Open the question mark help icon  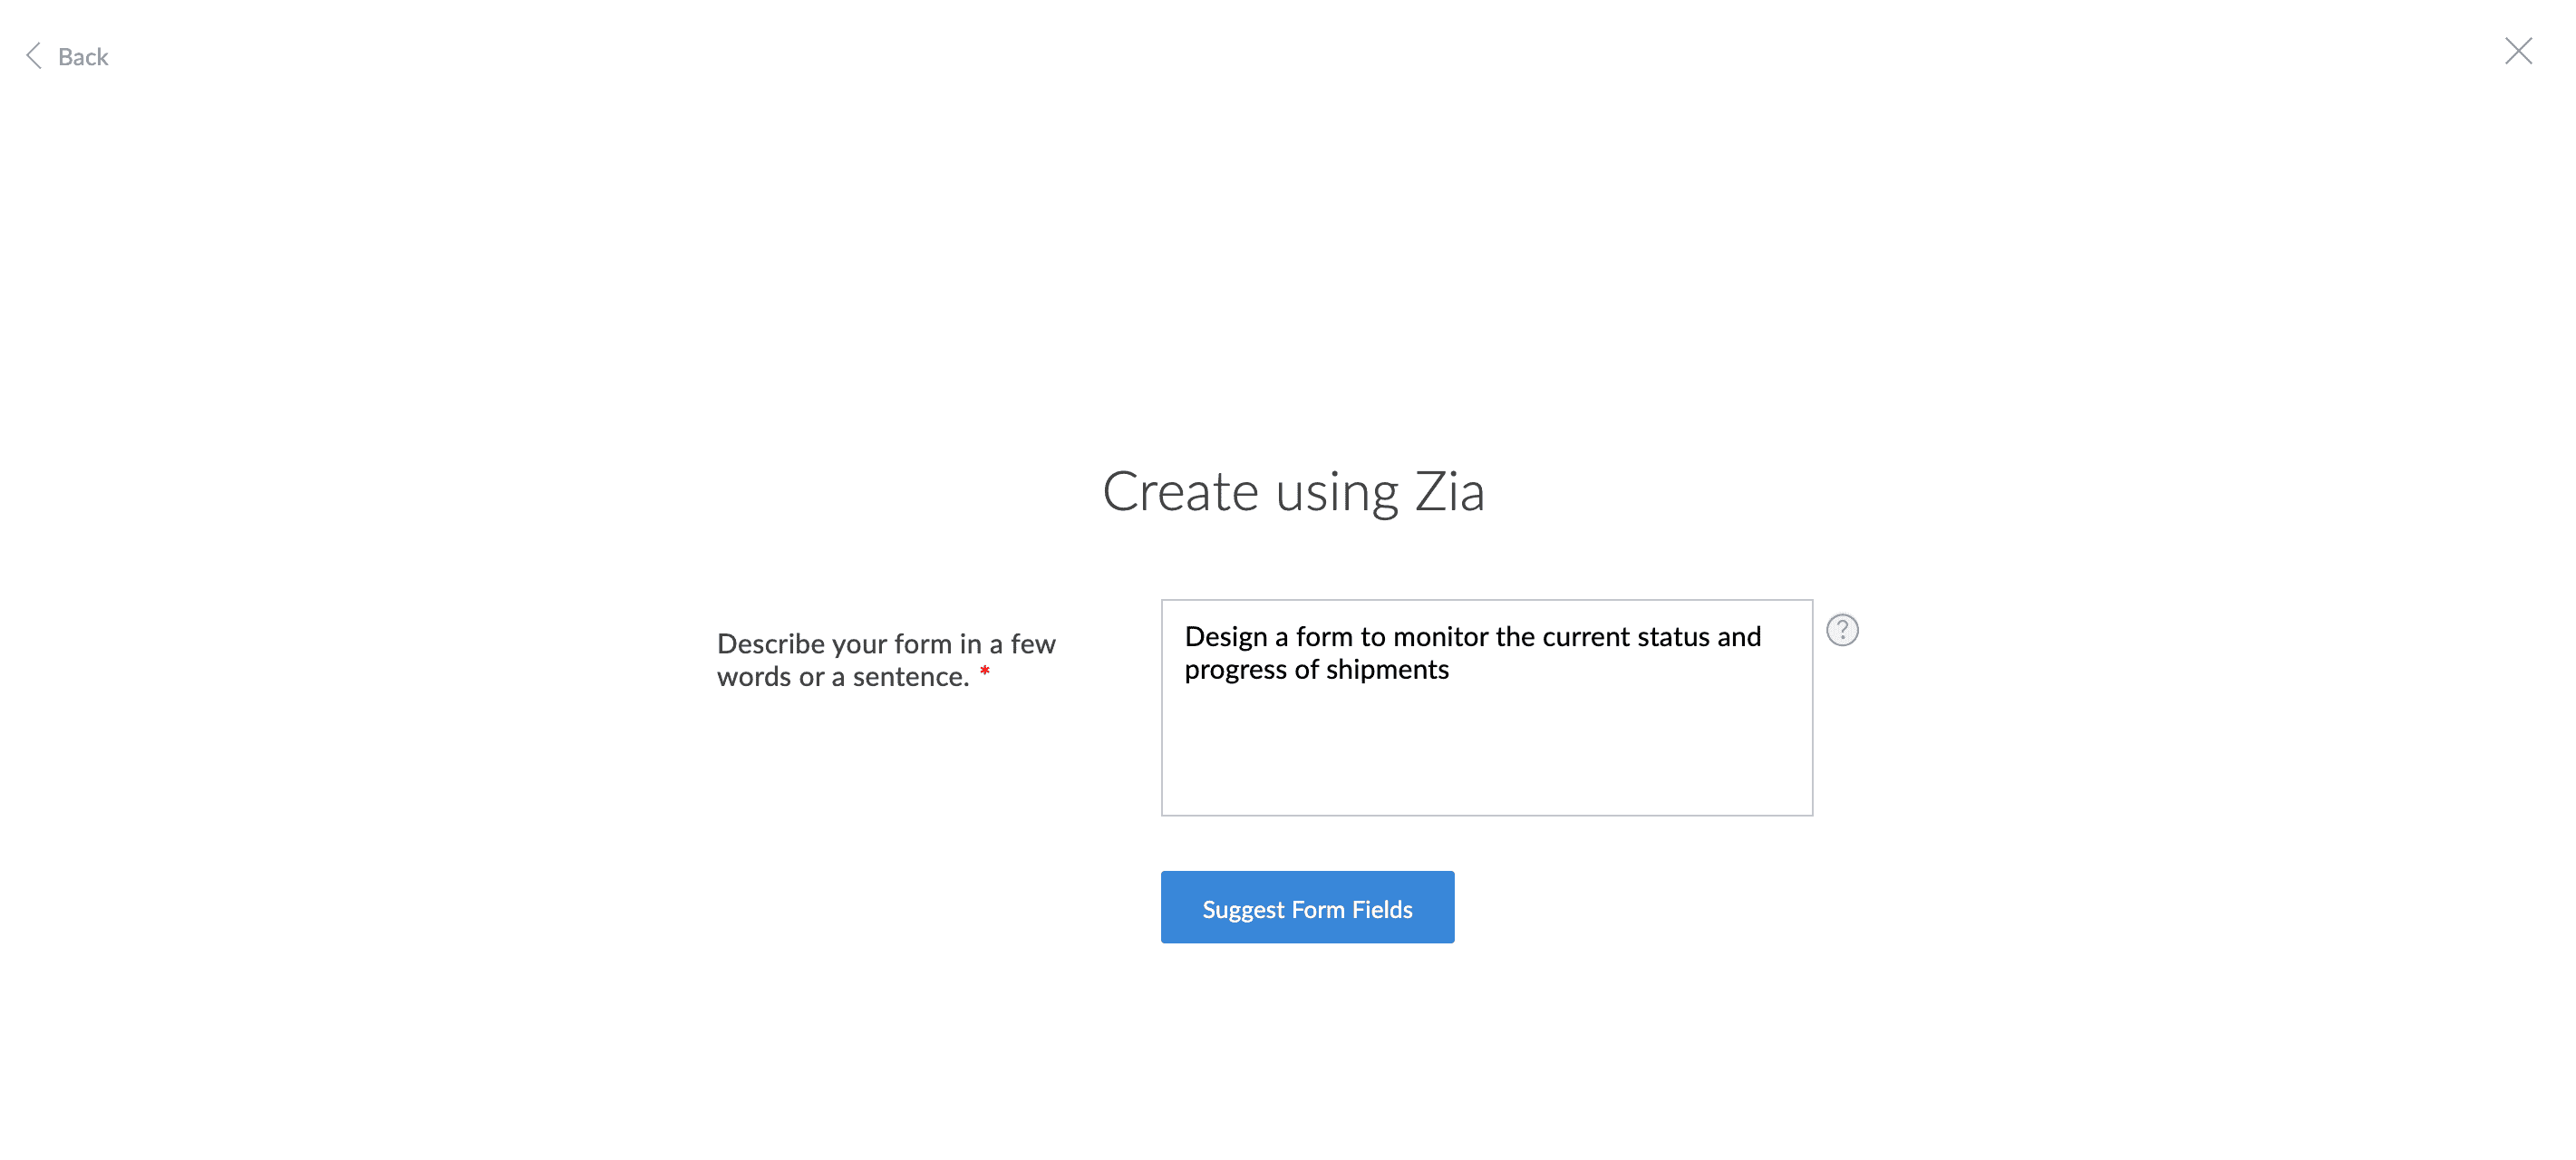coord(1842,630)
